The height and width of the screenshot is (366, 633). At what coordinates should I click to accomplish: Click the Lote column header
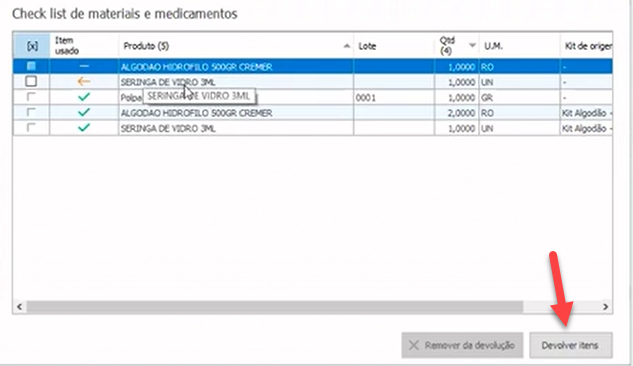394,46
